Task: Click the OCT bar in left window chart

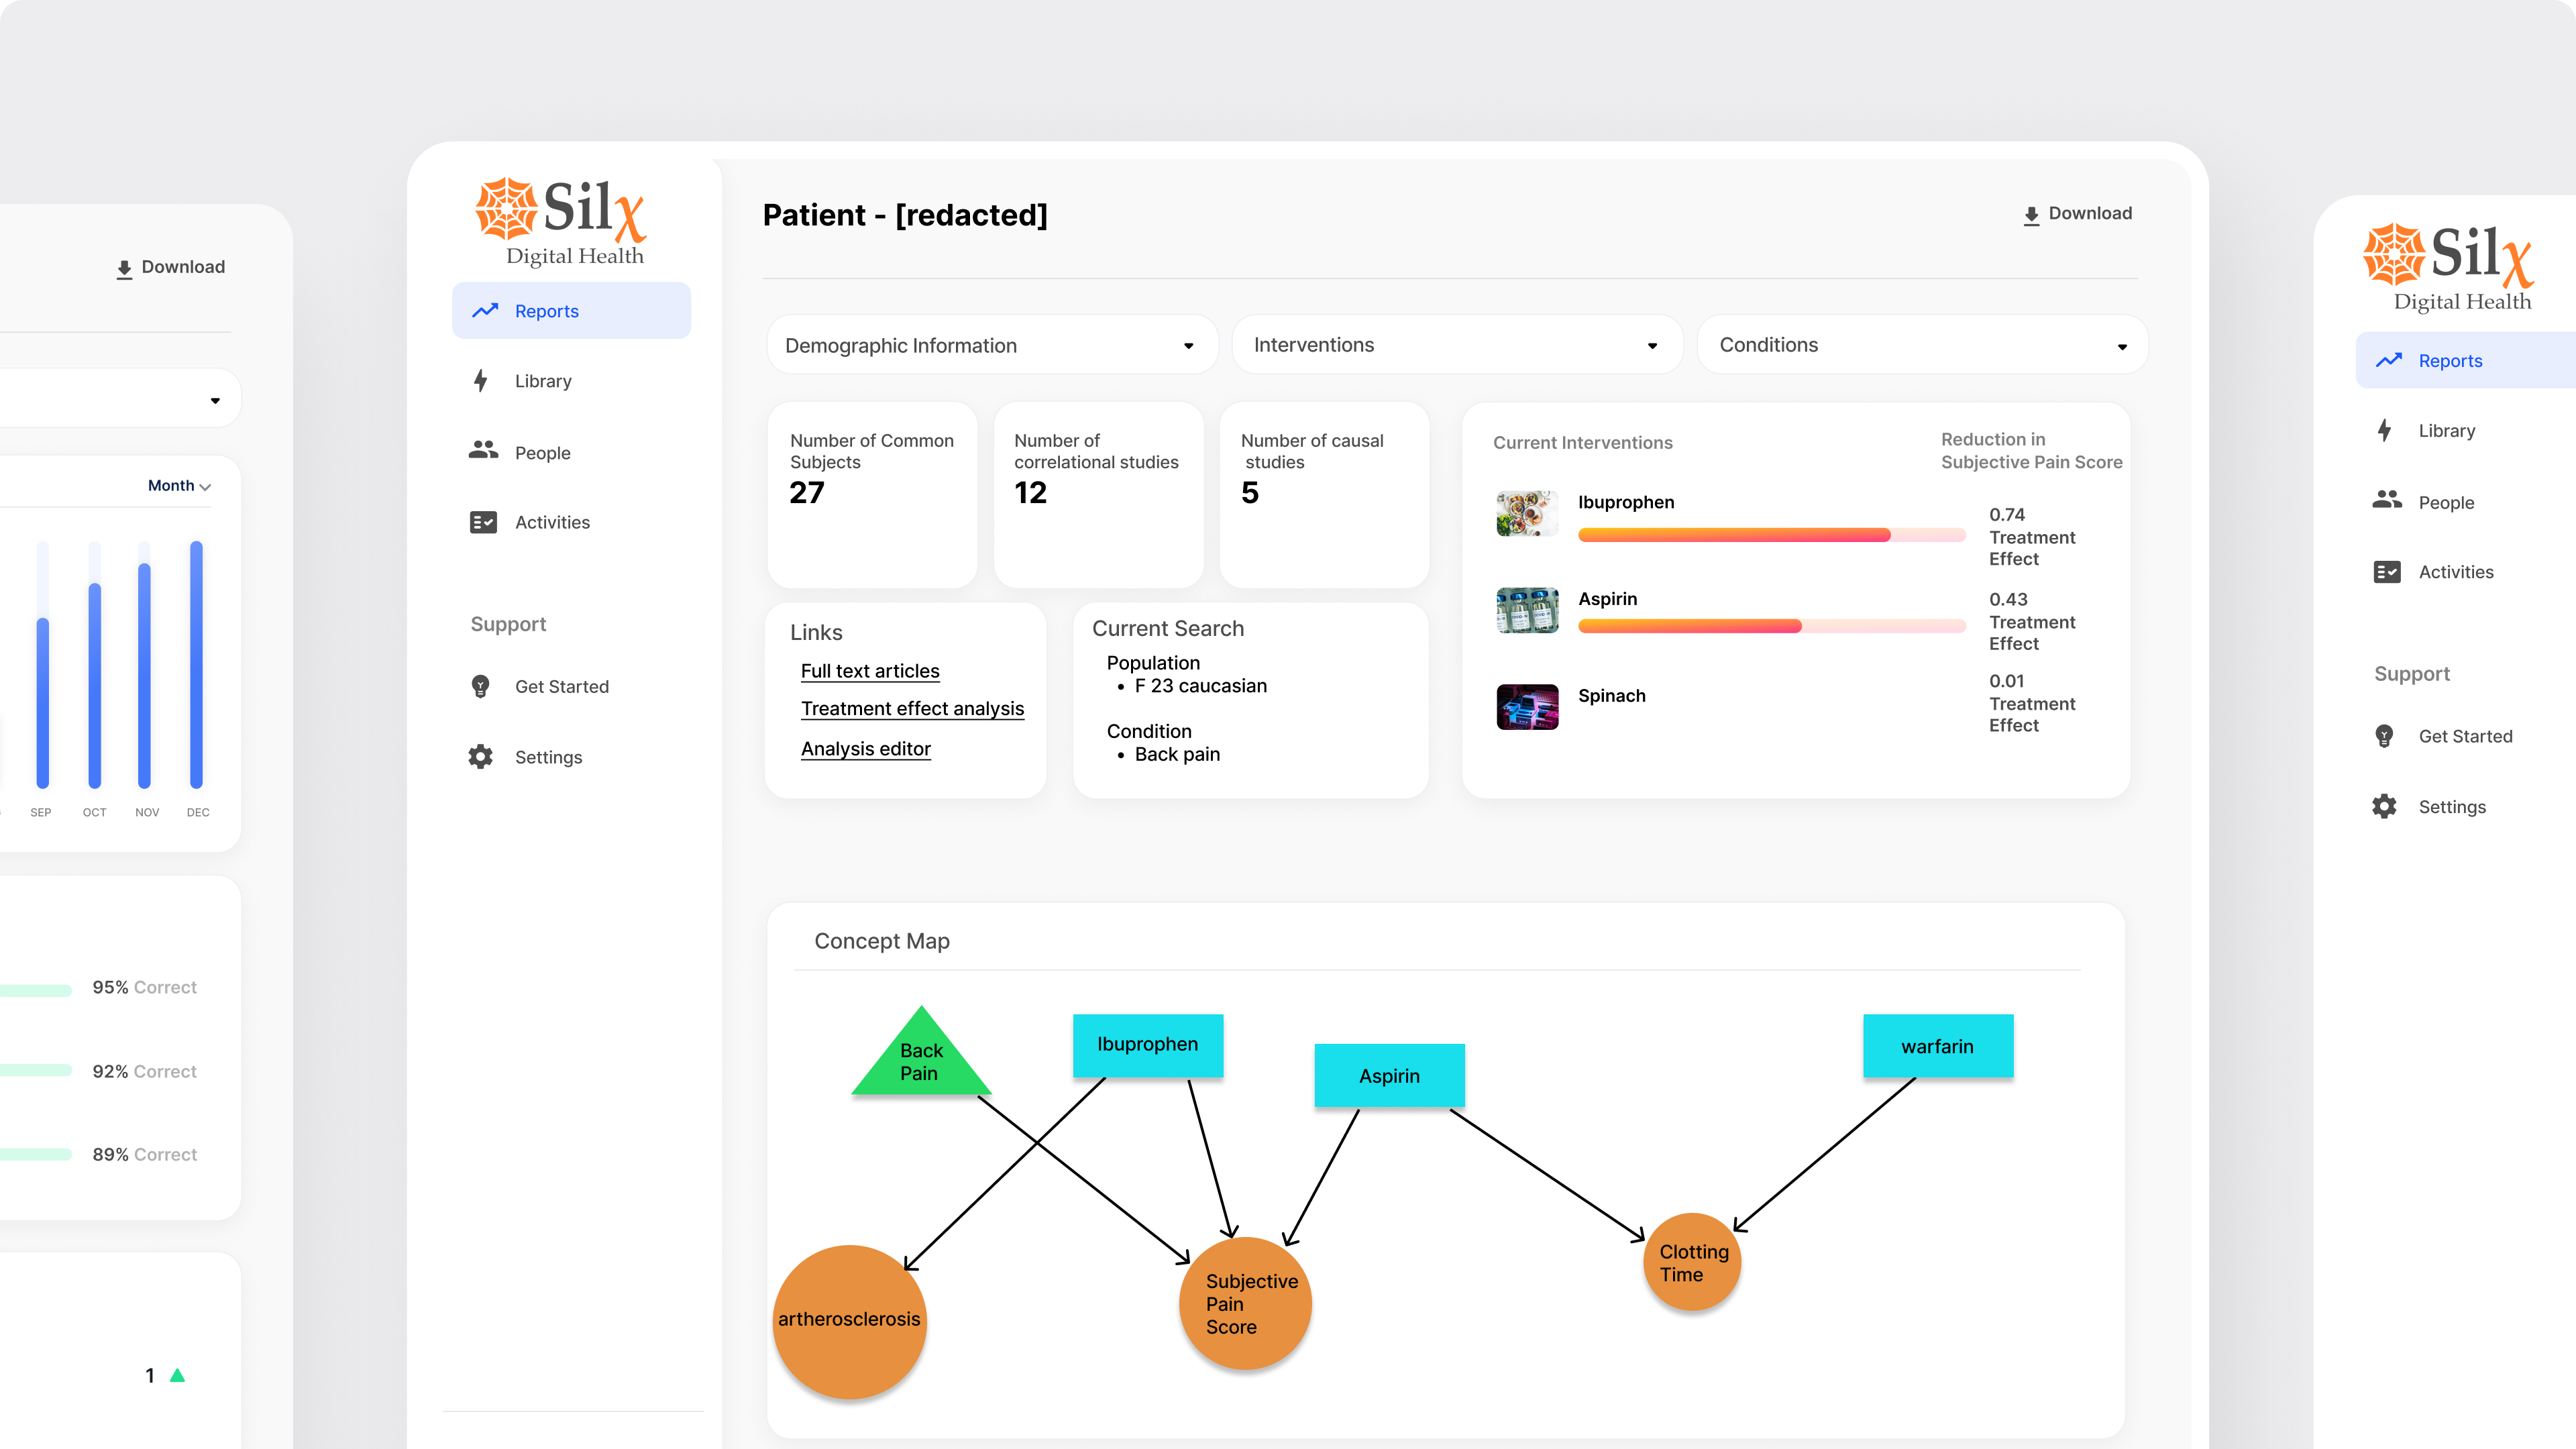Action: pos(95,664)
